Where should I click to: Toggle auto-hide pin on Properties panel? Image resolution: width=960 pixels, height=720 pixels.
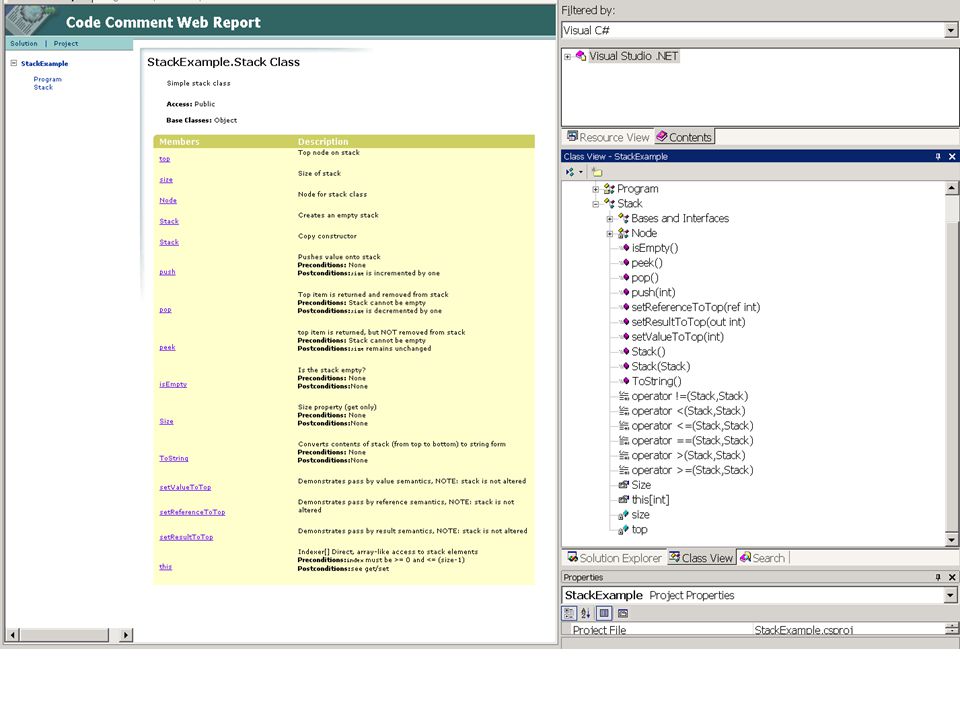coord(938,577)
